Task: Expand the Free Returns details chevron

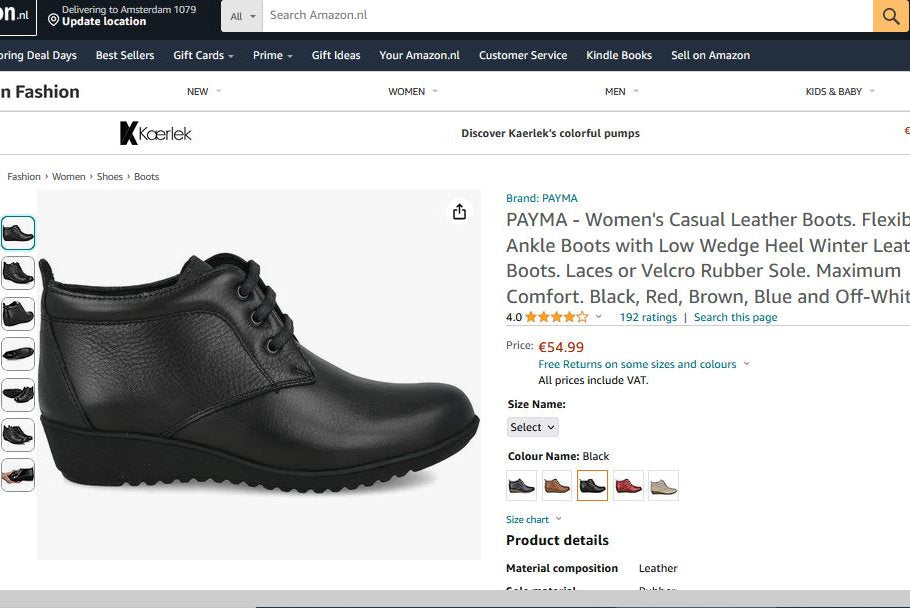Action: (x=746, y=365)
